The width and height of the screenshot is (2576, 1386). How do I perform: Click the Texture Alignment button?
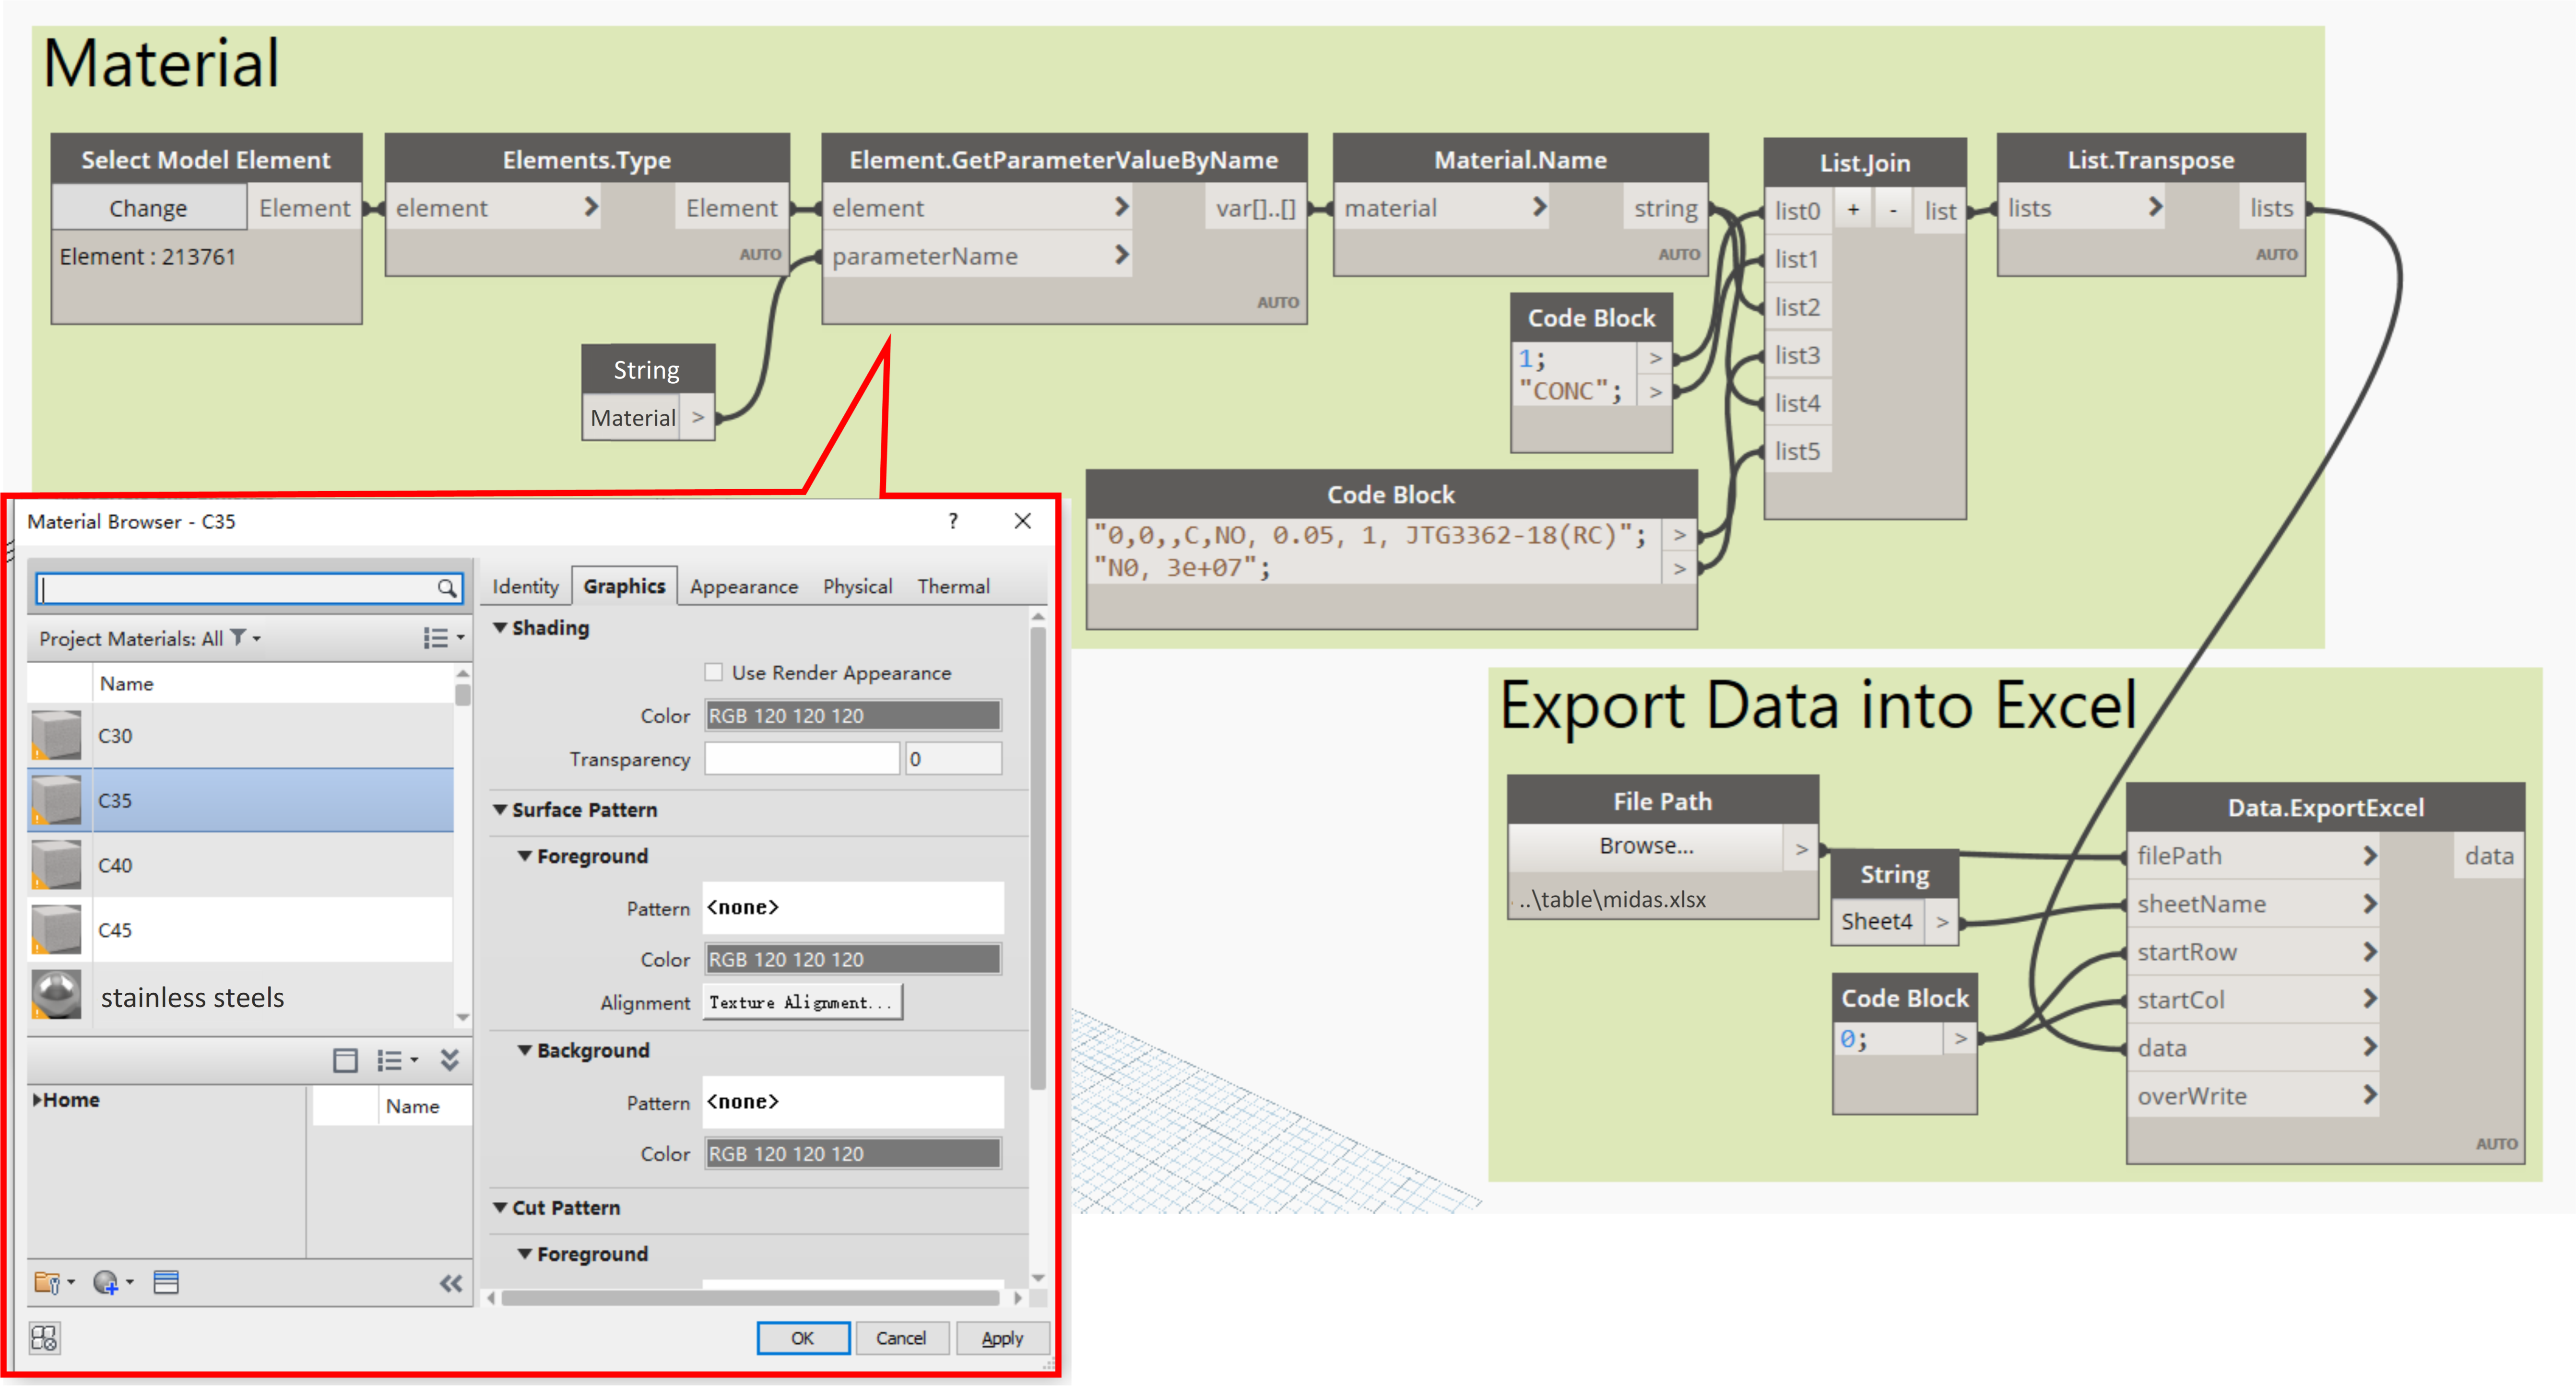(802, 1002)
